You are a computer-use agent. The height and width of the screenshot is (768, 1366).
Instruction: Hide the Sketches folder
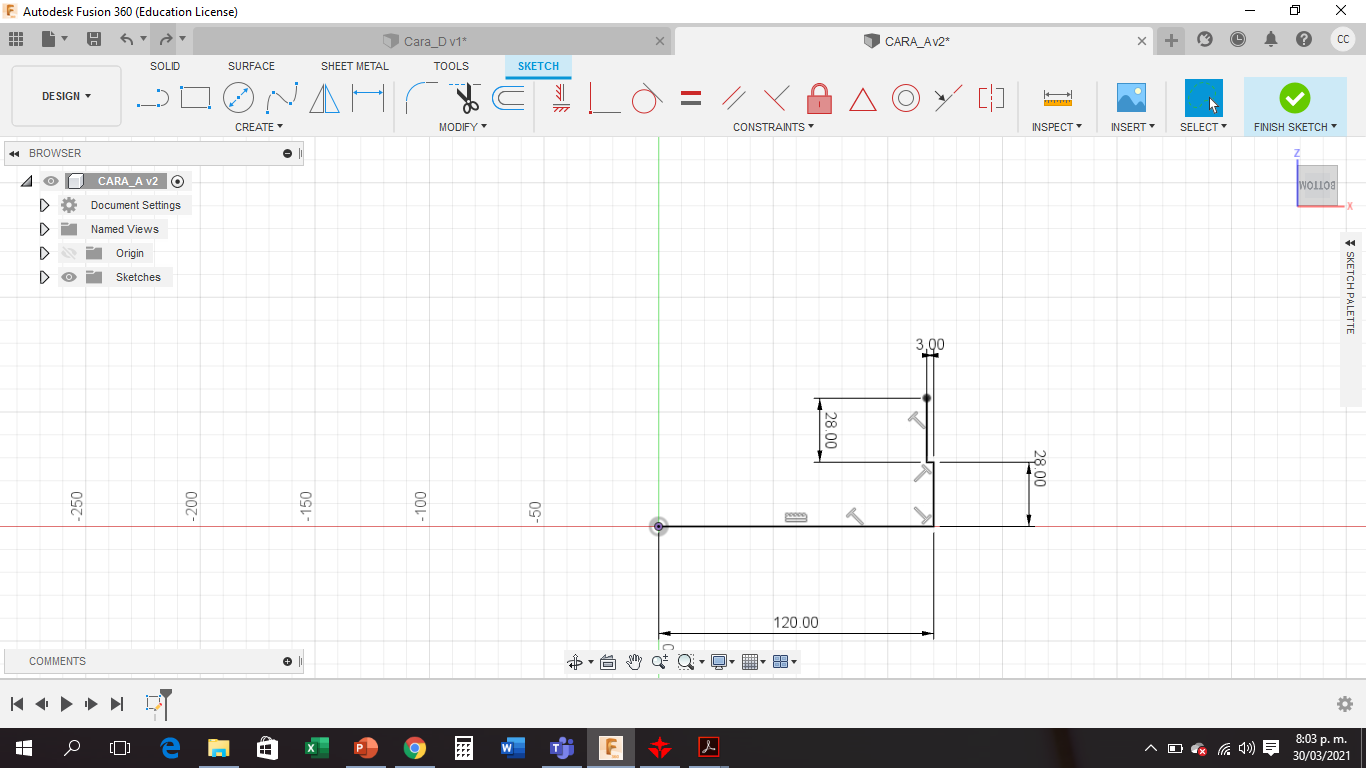69,277
